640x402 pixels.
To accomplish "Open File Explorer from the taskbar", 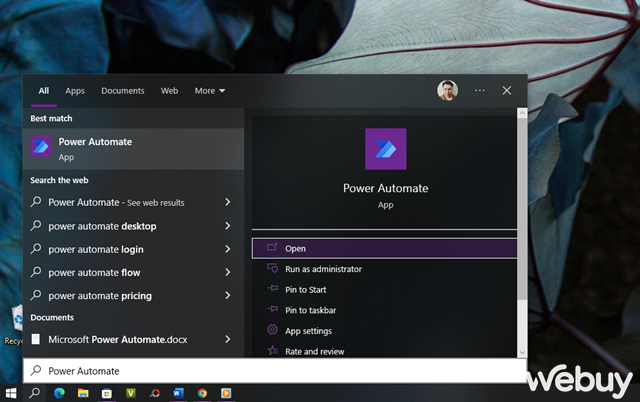I will point(83,393).
